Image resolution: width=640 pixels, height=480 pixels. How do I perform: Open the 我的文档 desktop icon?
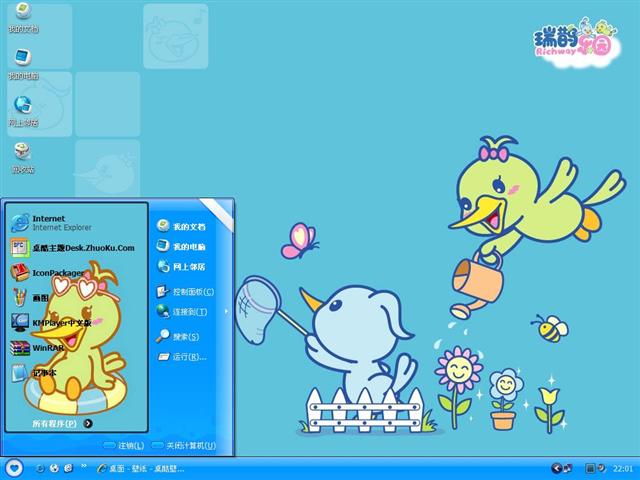tap(23, 18)
